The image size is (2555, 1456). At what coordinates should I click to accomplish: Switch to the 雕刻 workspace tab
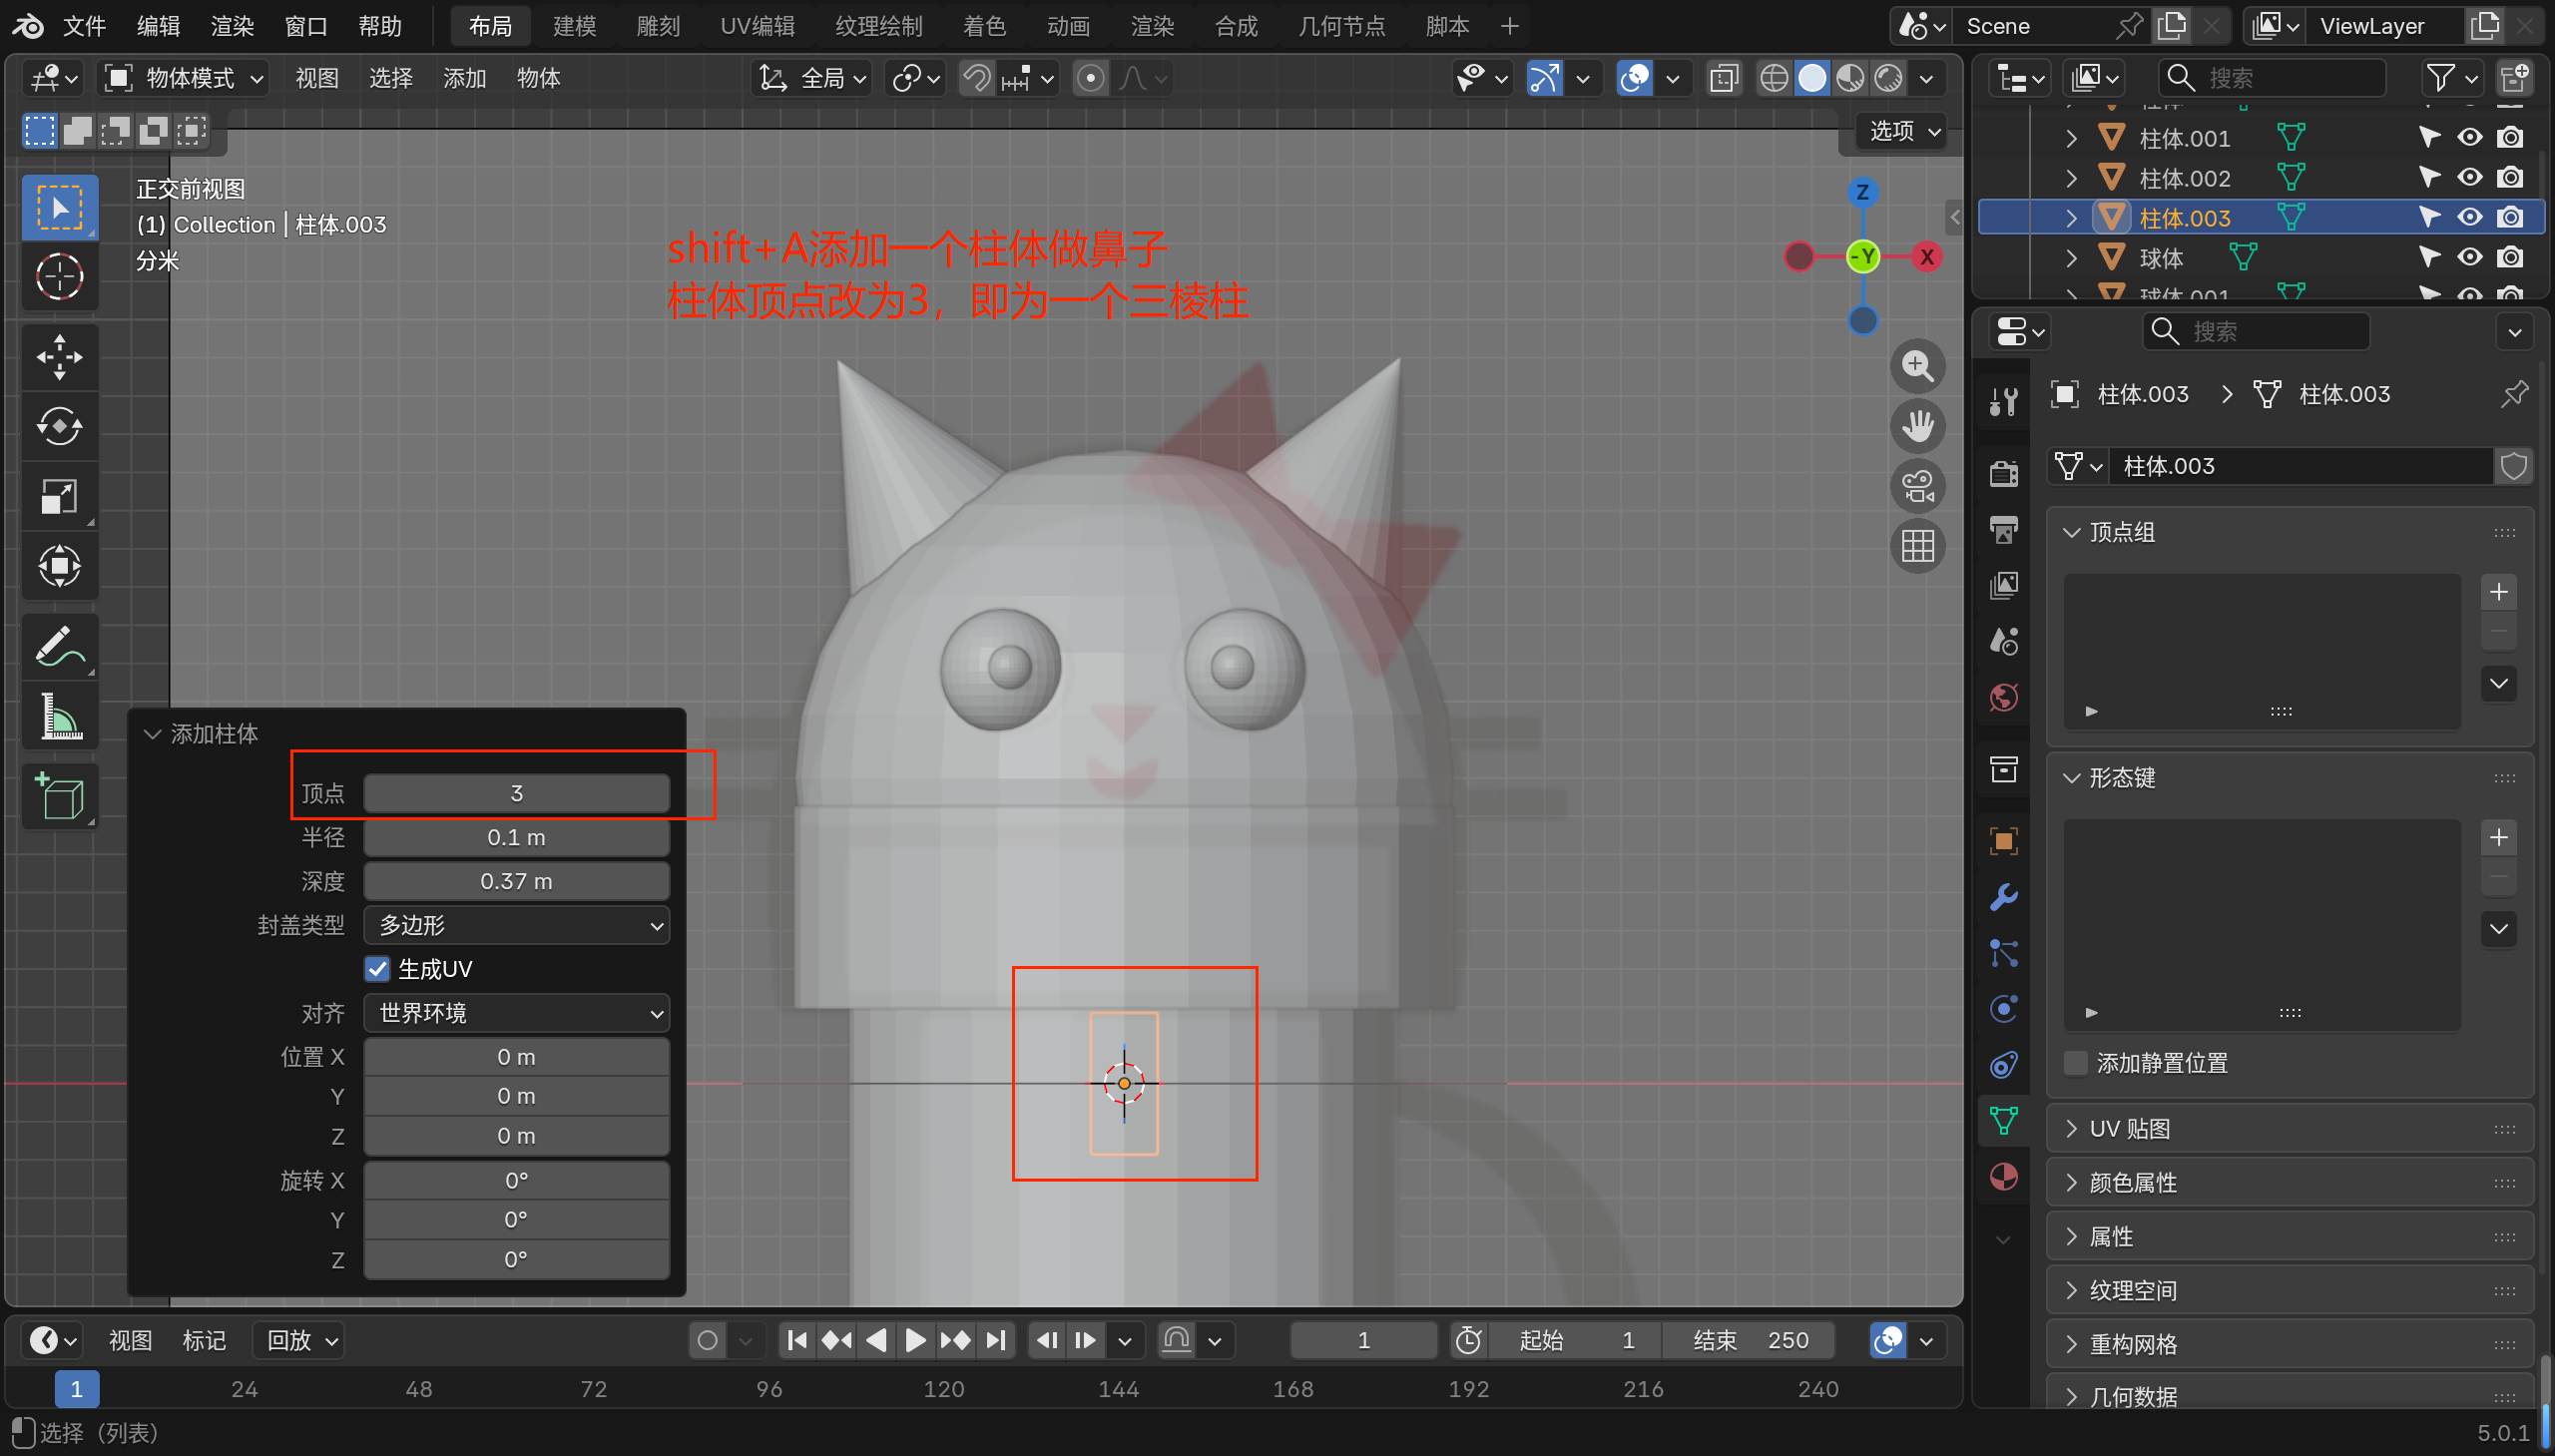[x=657, y=26]
